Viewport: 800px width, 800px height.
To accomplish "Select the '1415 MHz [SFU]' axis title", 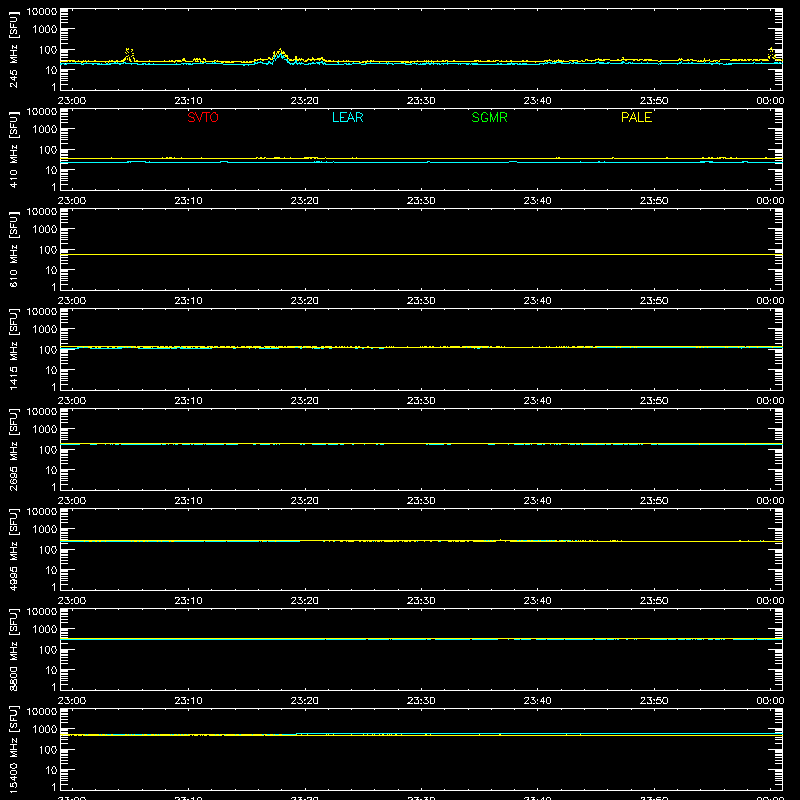I will point(13,349).
